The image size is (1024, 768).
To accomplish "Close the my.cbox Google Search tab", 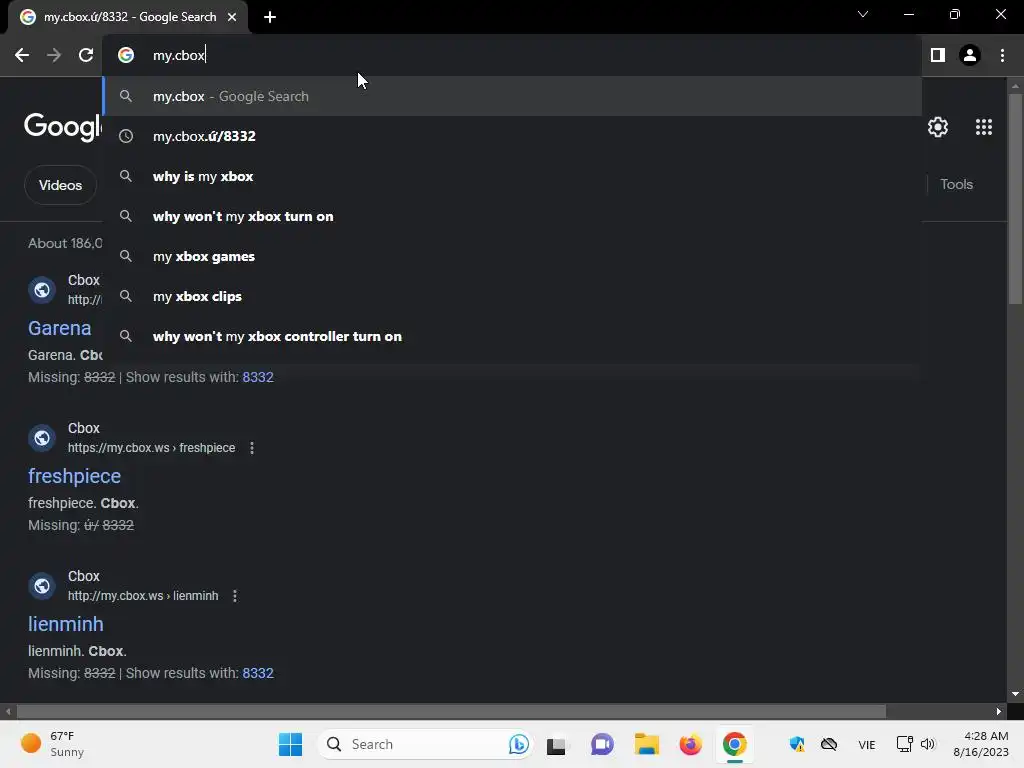I will (232, 17).
